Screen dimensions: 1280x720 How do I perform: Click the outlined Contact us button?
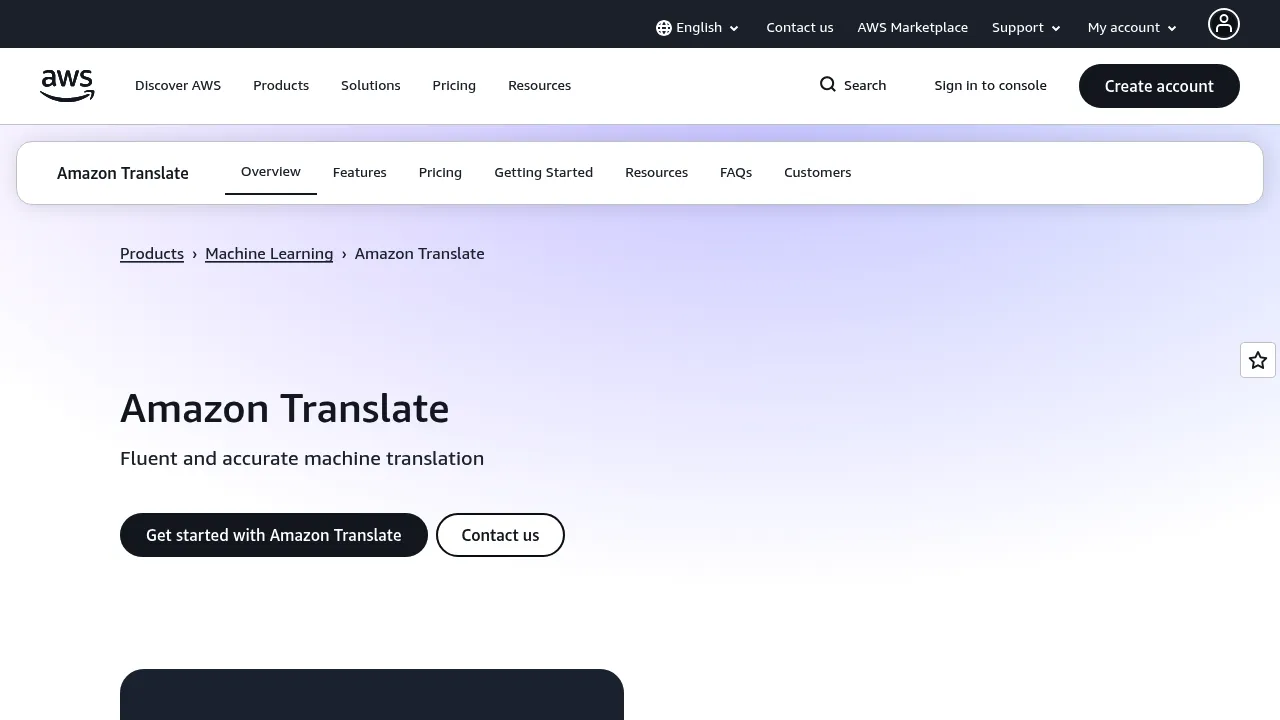click(500, 535)
